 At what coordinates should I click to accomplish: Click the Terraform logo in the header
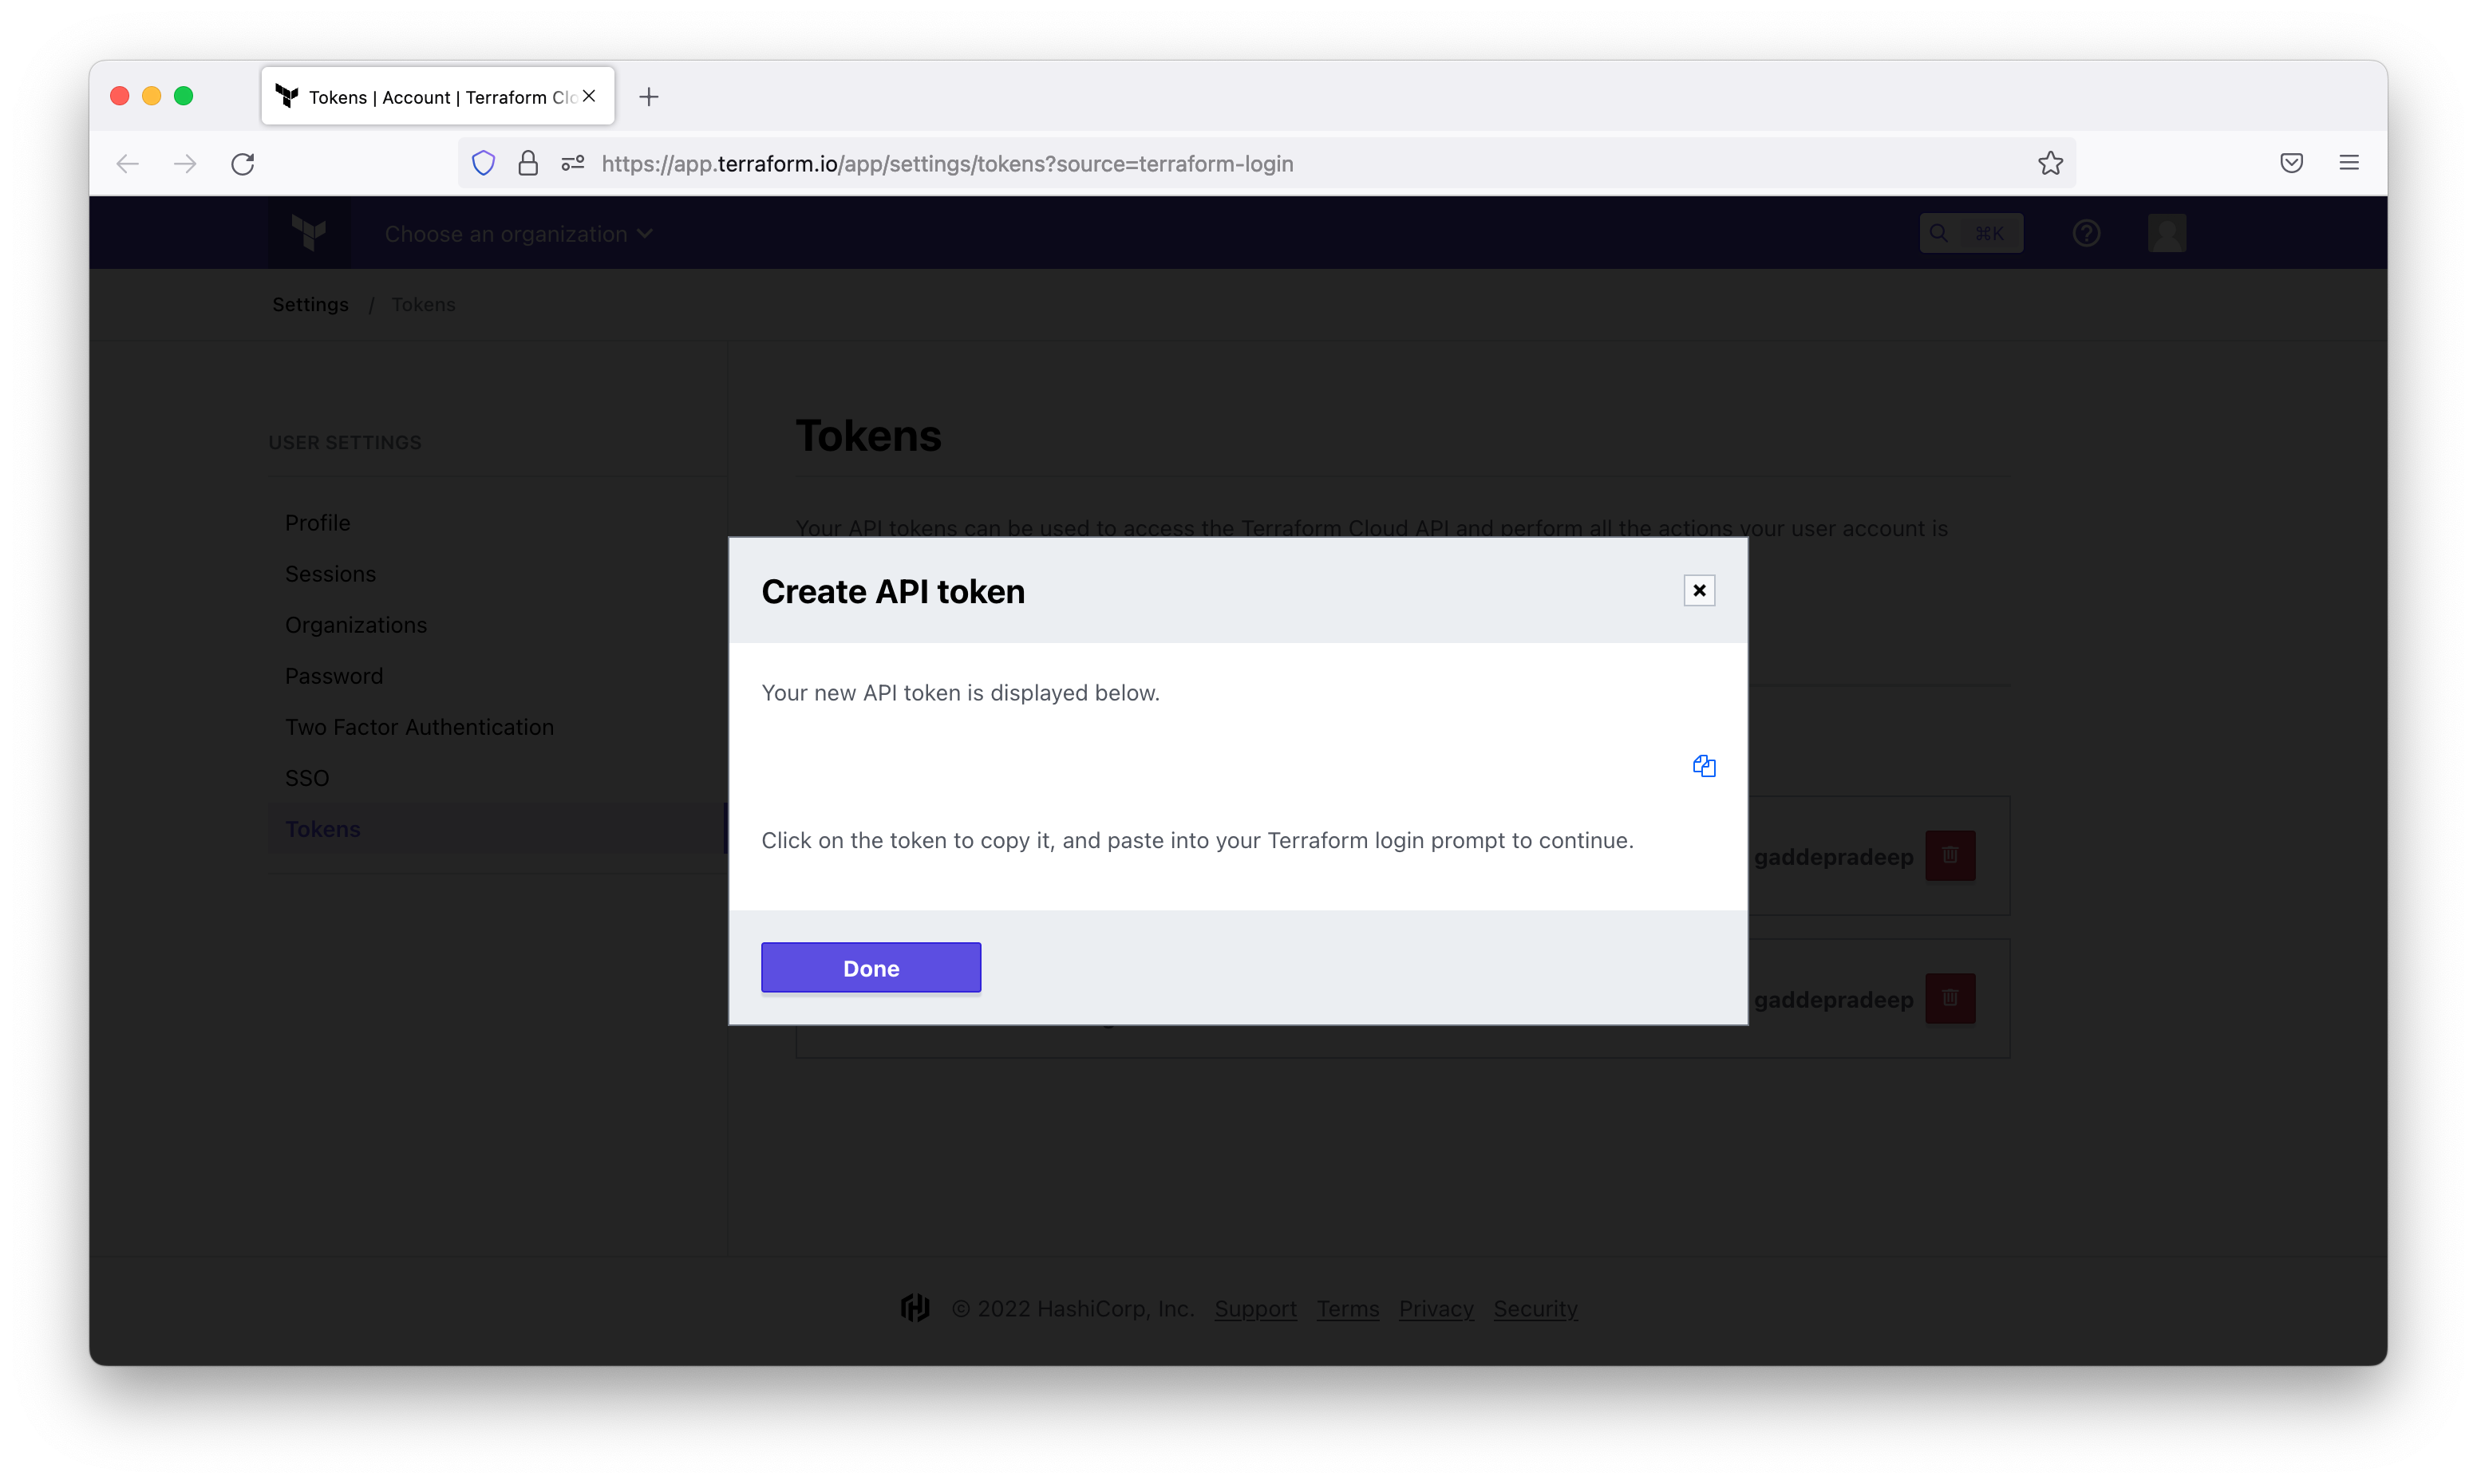tap(309, 233)
